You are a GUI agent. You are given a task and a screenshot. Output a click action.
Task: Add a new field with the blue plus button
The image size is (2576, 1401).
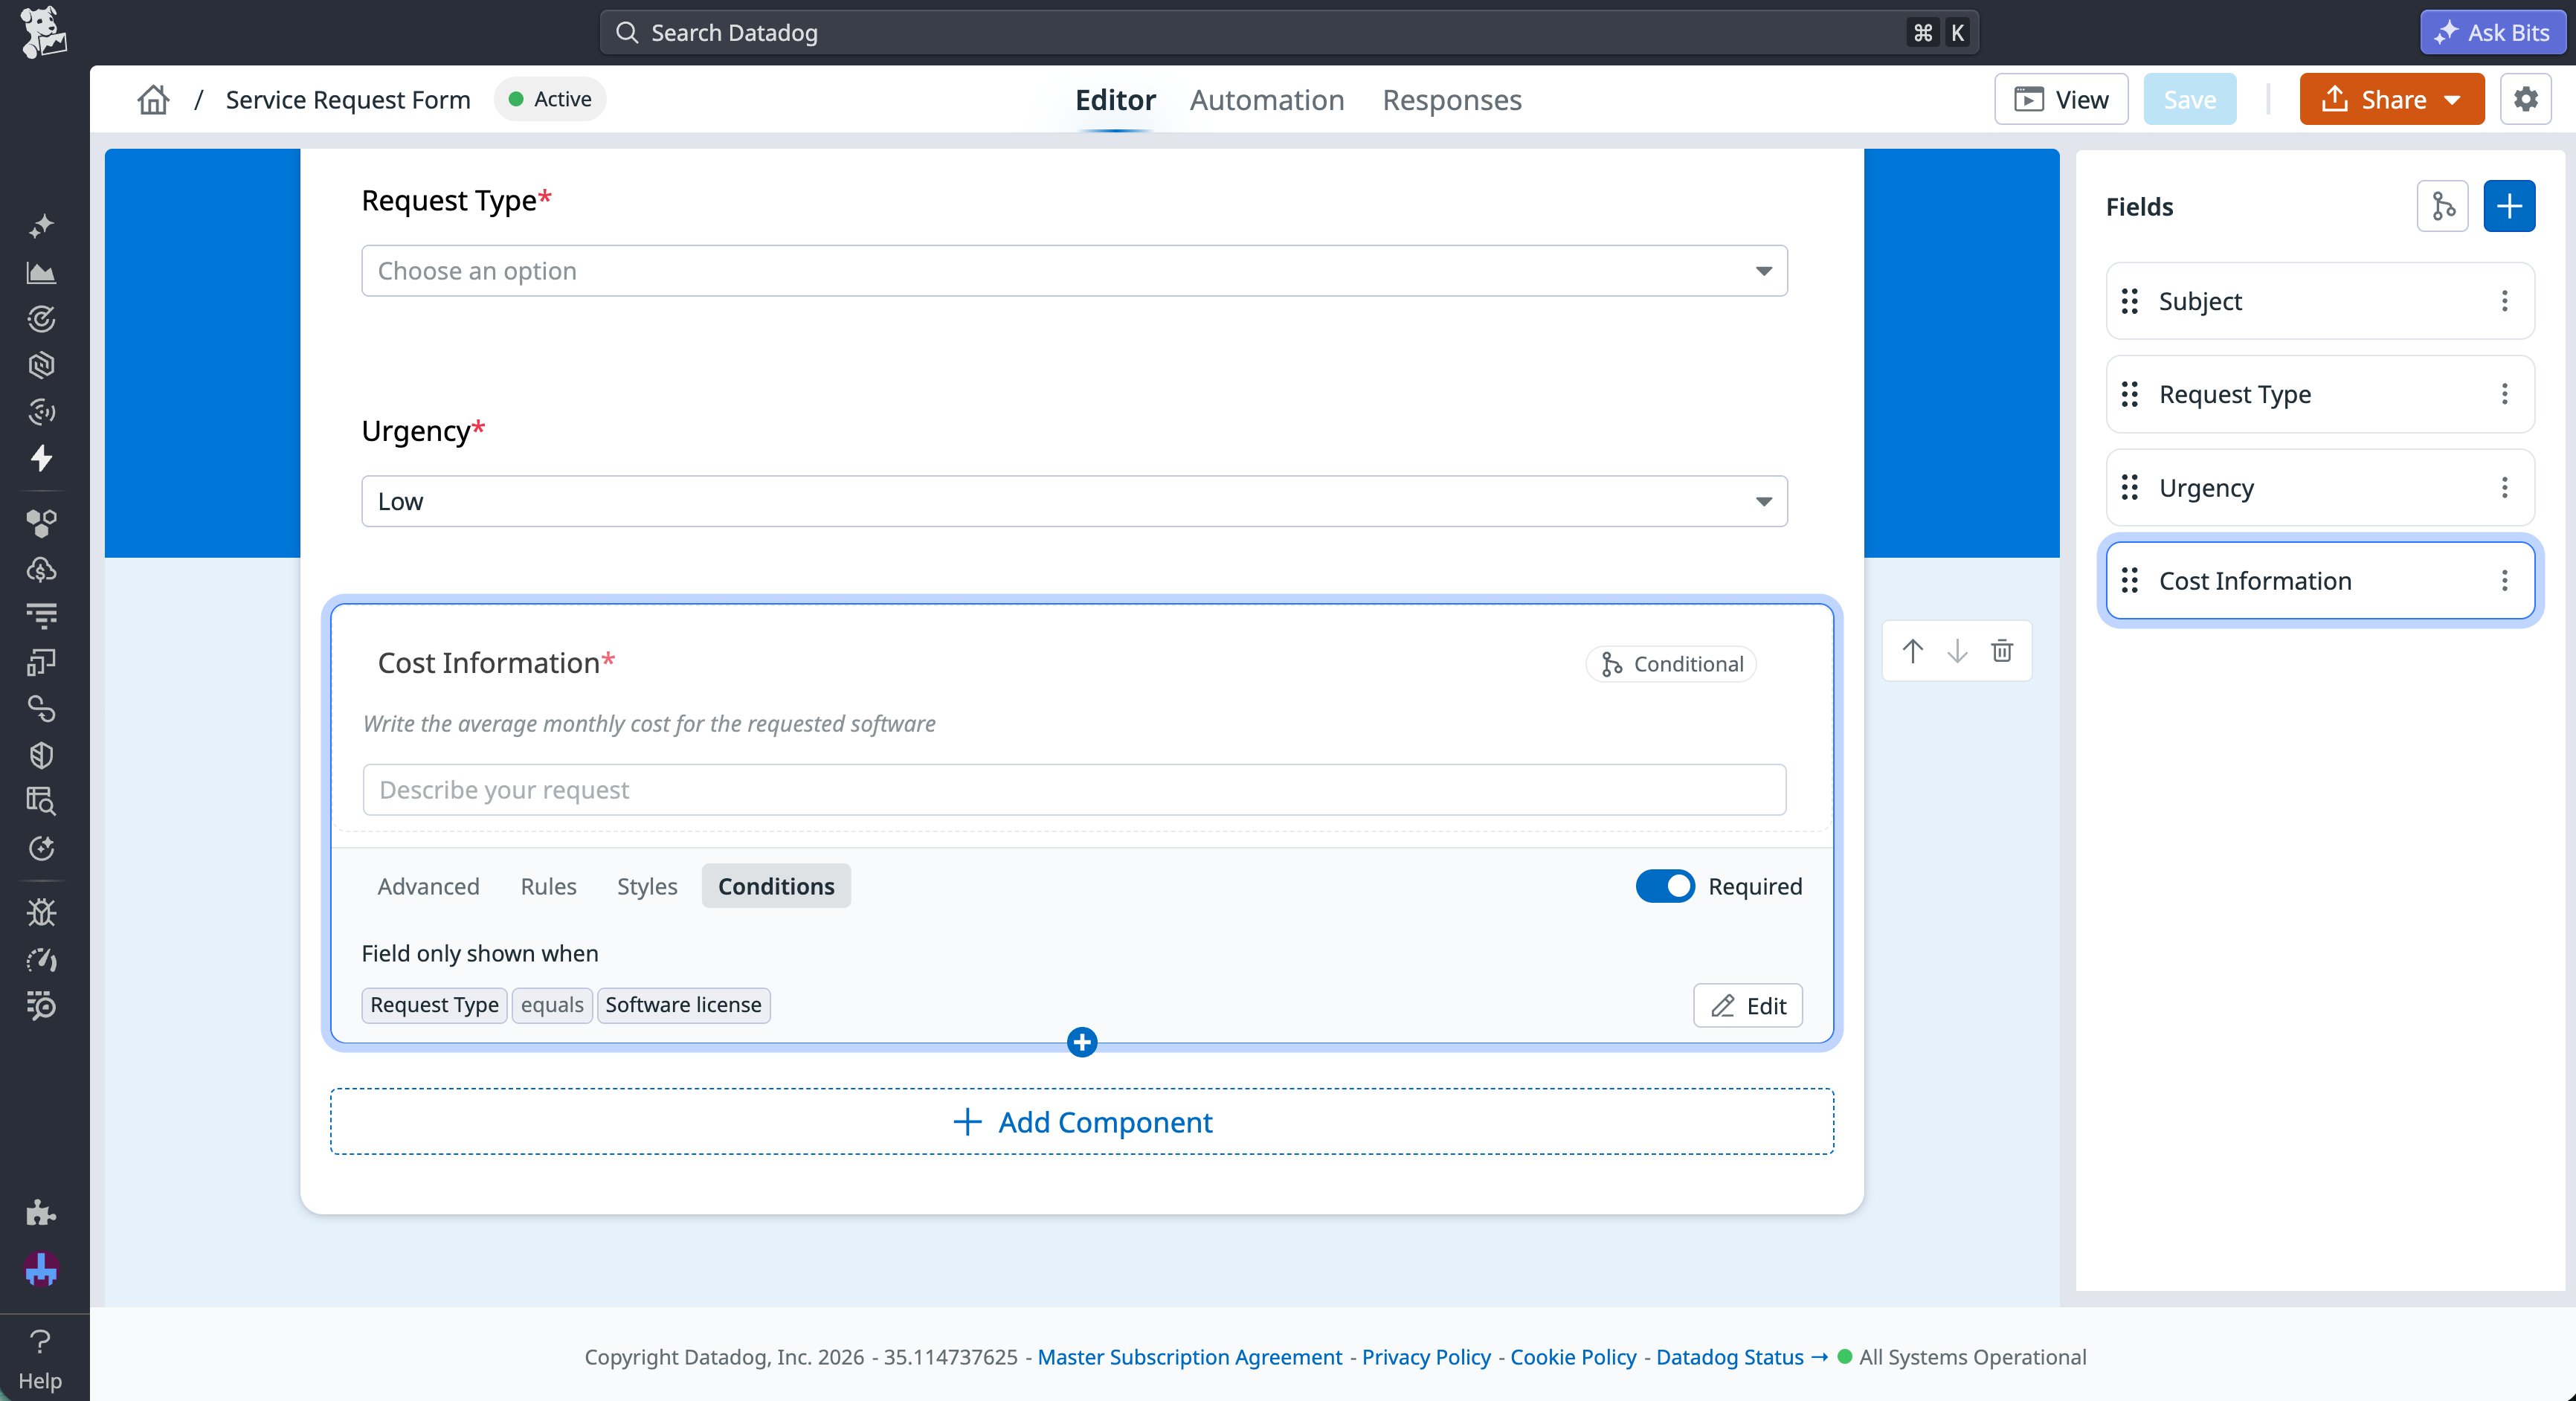point(2509,206)
